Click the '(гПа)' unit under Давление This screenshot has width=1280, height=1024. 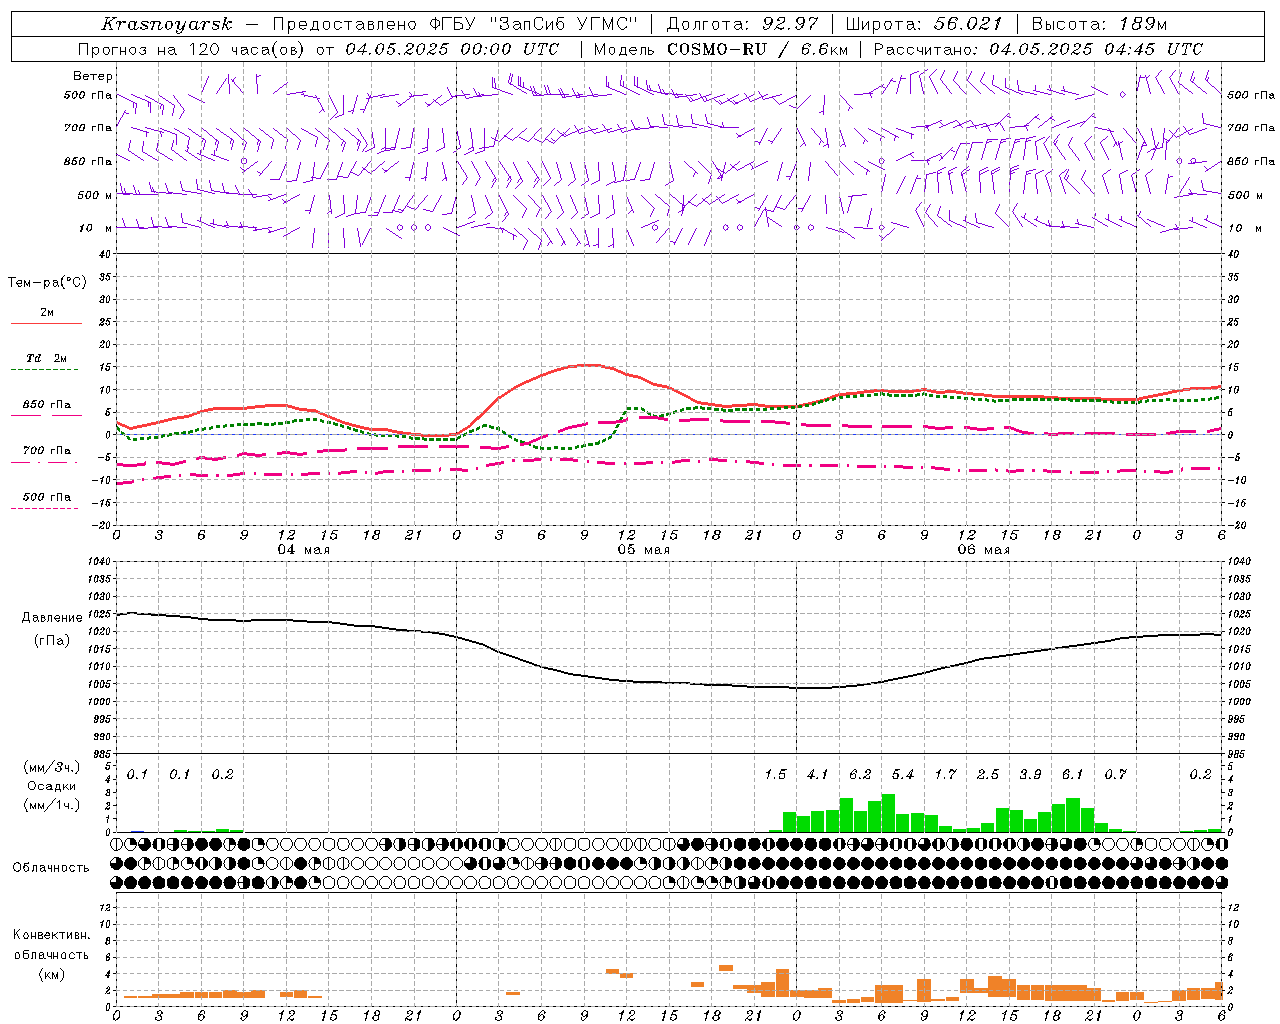pyautogui.click(x=52, y=641)
